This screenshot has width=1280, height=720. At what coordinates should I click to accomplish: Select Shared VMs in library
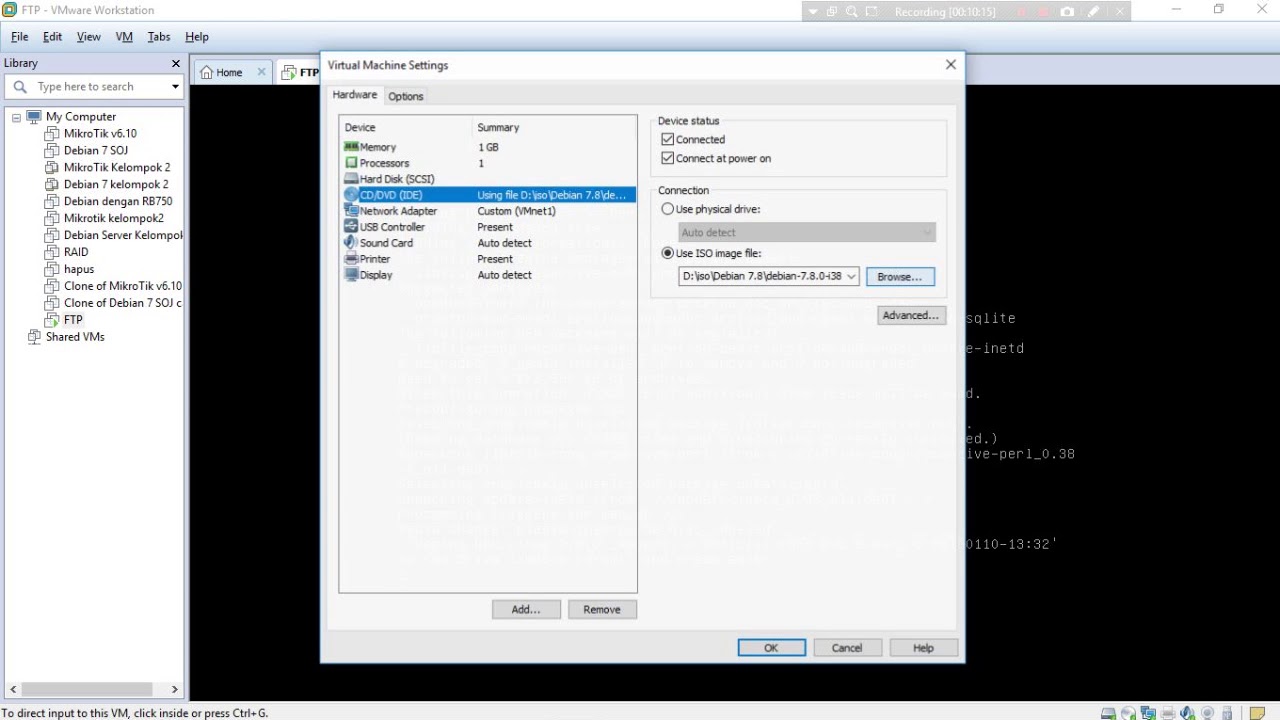75,337
